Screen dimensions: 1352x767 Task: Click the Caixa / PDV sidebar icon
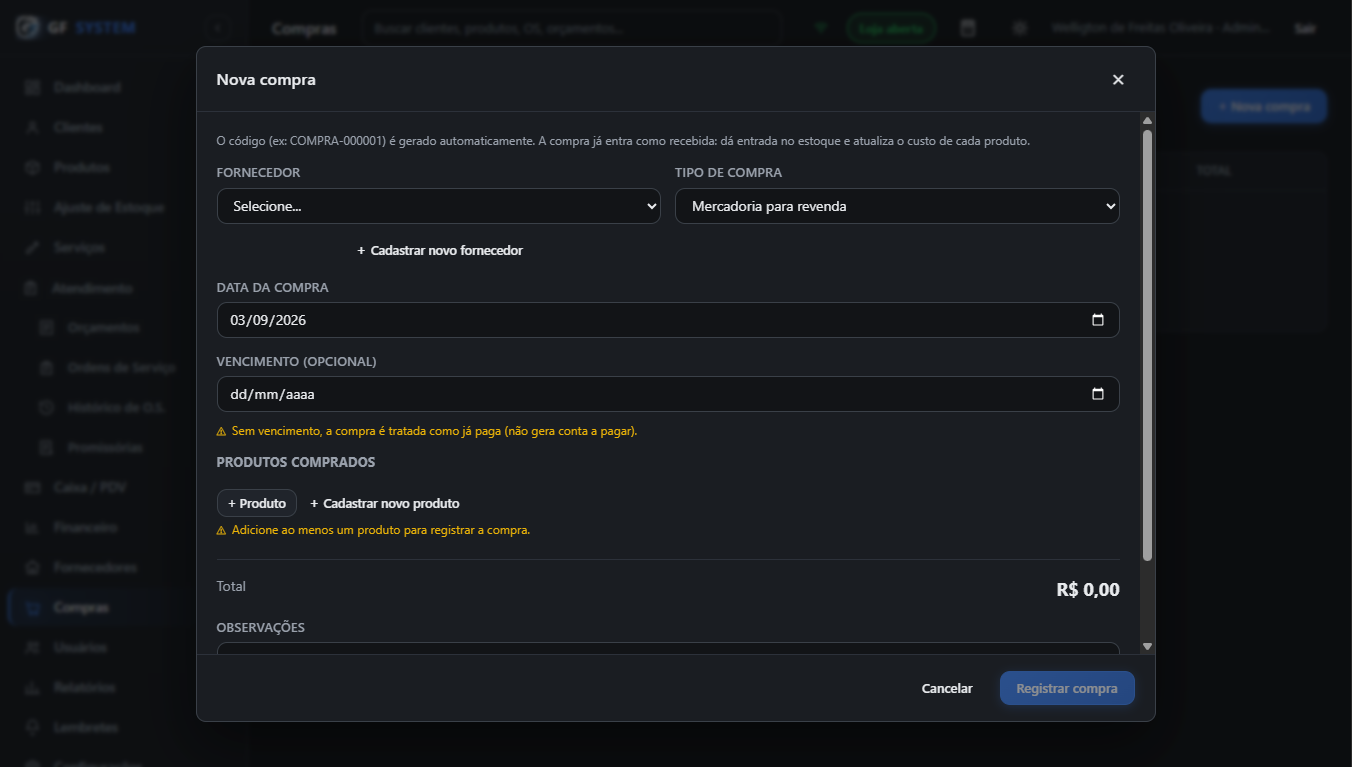coord(32,488)
